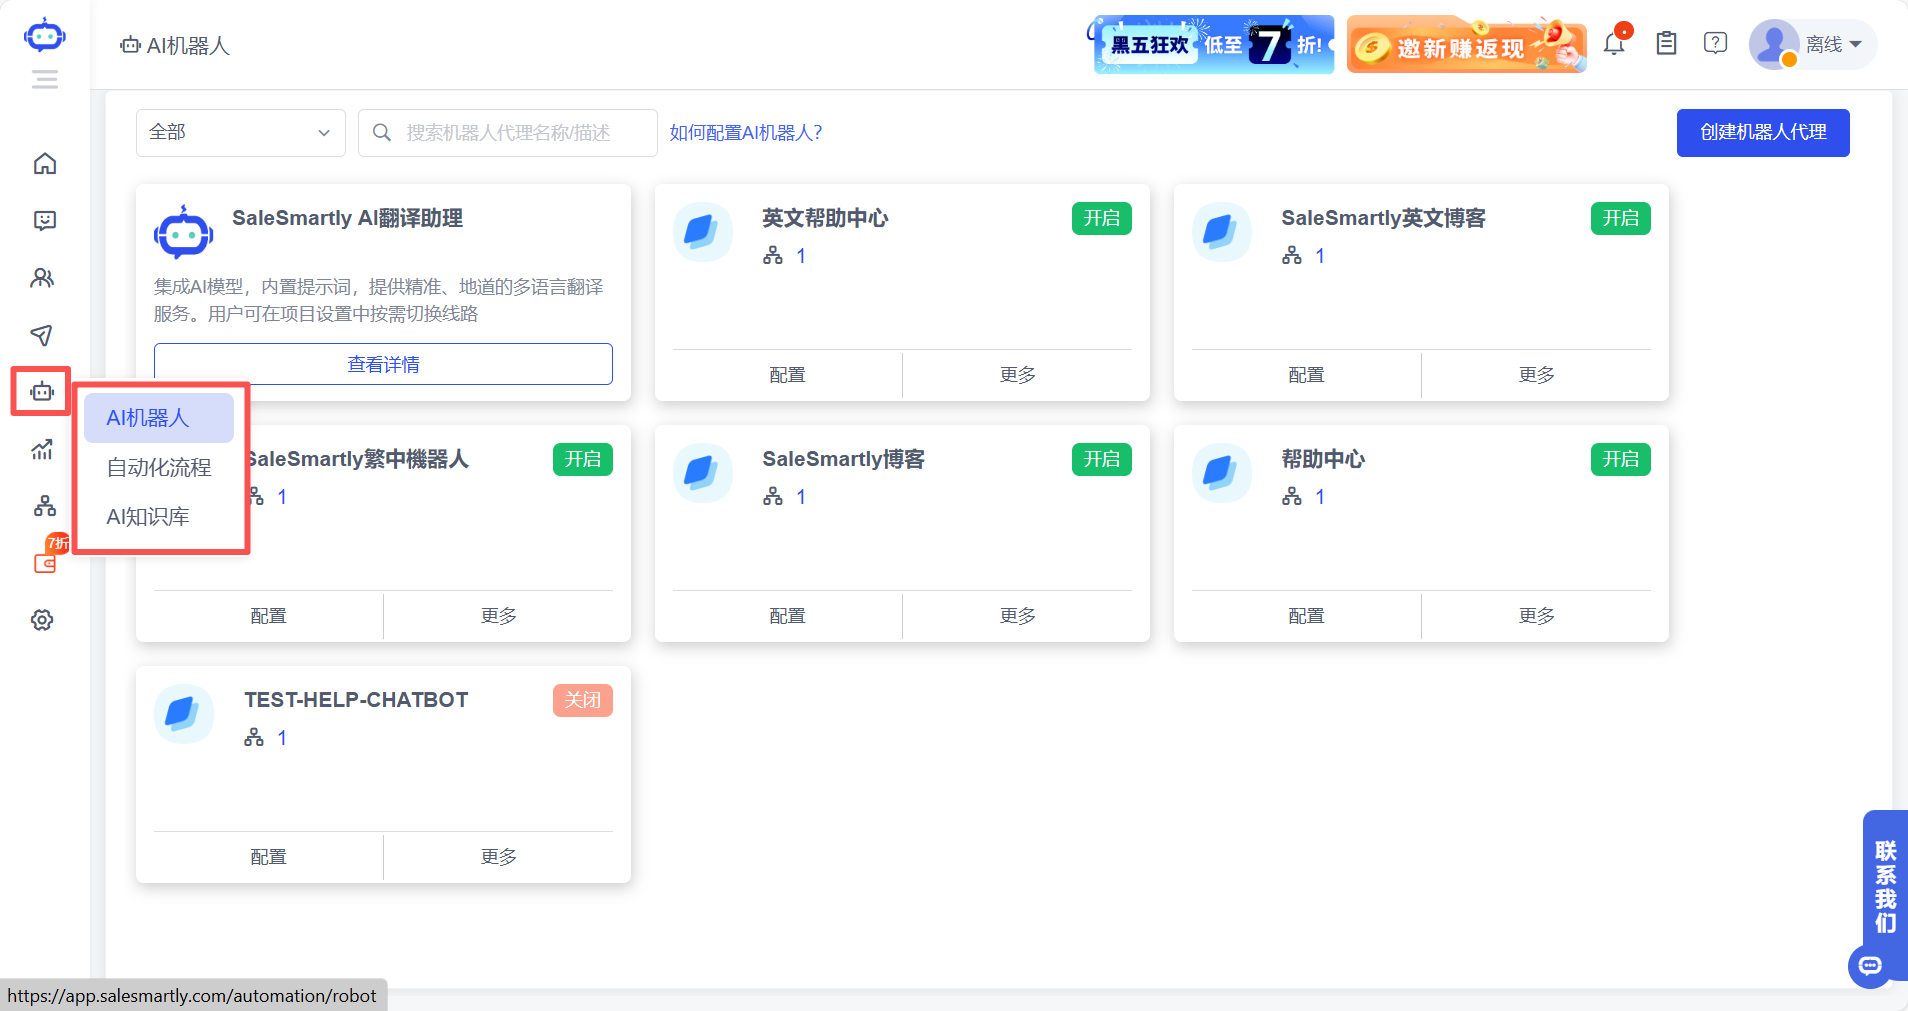
Task: Click 配置 on TEST-HELP-CHATBOT card
Action: pyautogui.click(x=268, y=857)
